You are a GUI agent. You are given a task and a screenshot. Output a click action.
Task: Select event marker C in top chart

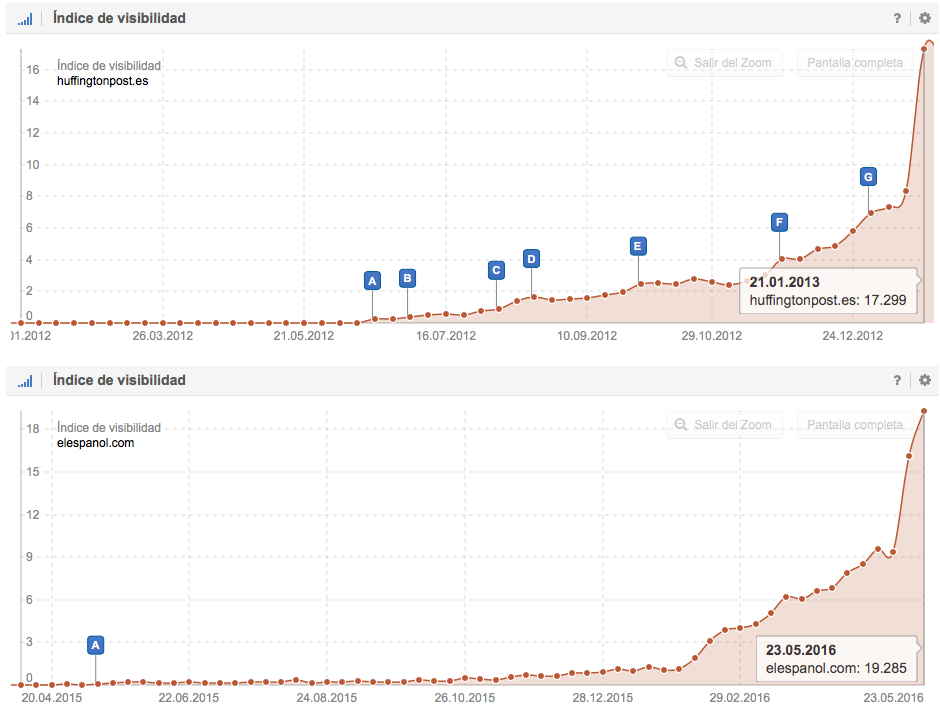pos(496,270)
